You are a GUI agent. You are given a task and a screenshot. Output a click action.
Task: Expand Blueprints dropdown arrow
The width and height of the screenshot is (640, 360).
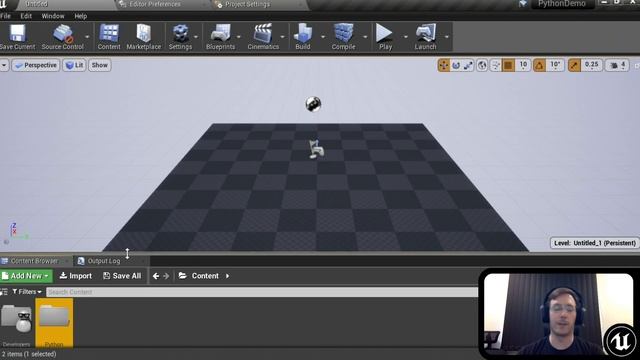pyautogui.click(x=239, y=37)
